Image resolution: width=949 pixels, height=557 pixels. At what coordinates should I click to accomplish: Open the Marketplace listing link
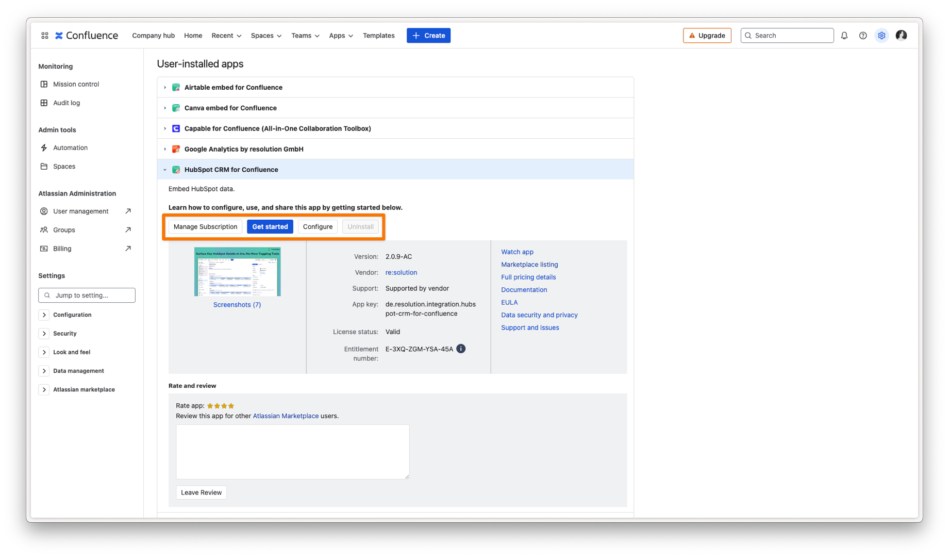530,265
